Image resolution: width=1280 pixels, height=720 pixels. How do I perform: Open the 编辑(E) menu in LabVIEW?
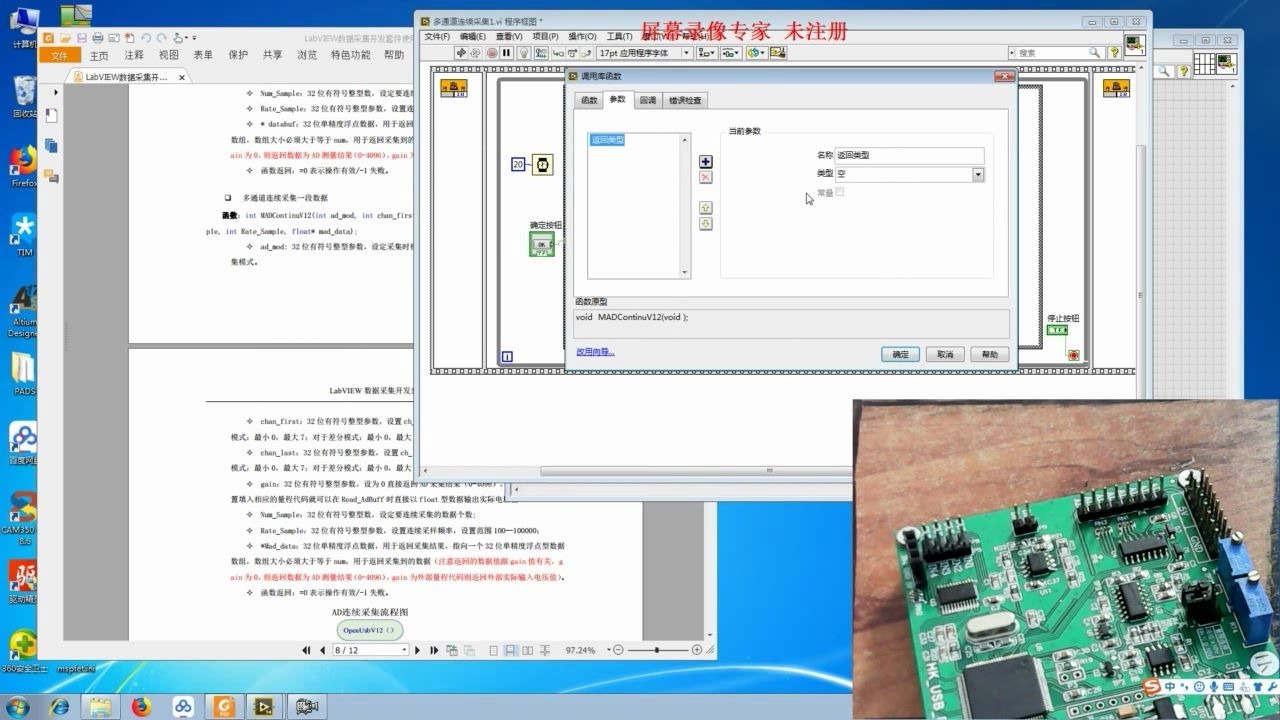(472, 36)
